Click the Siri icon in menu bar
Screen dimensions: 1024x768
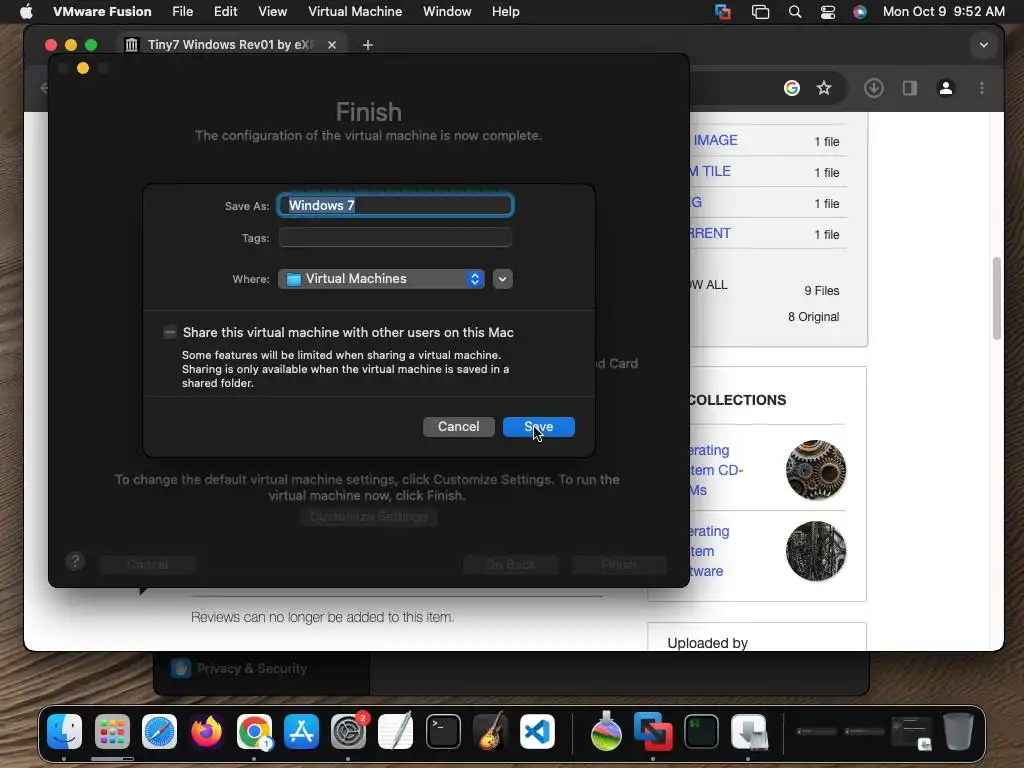tap(859, 11)
